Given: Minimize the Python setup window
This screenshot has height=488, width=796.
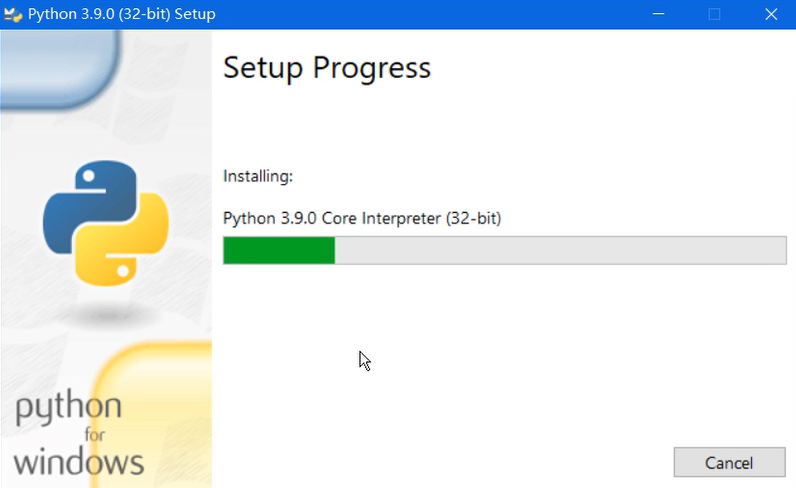Looking at the screenshot, I should click(658, 14).
